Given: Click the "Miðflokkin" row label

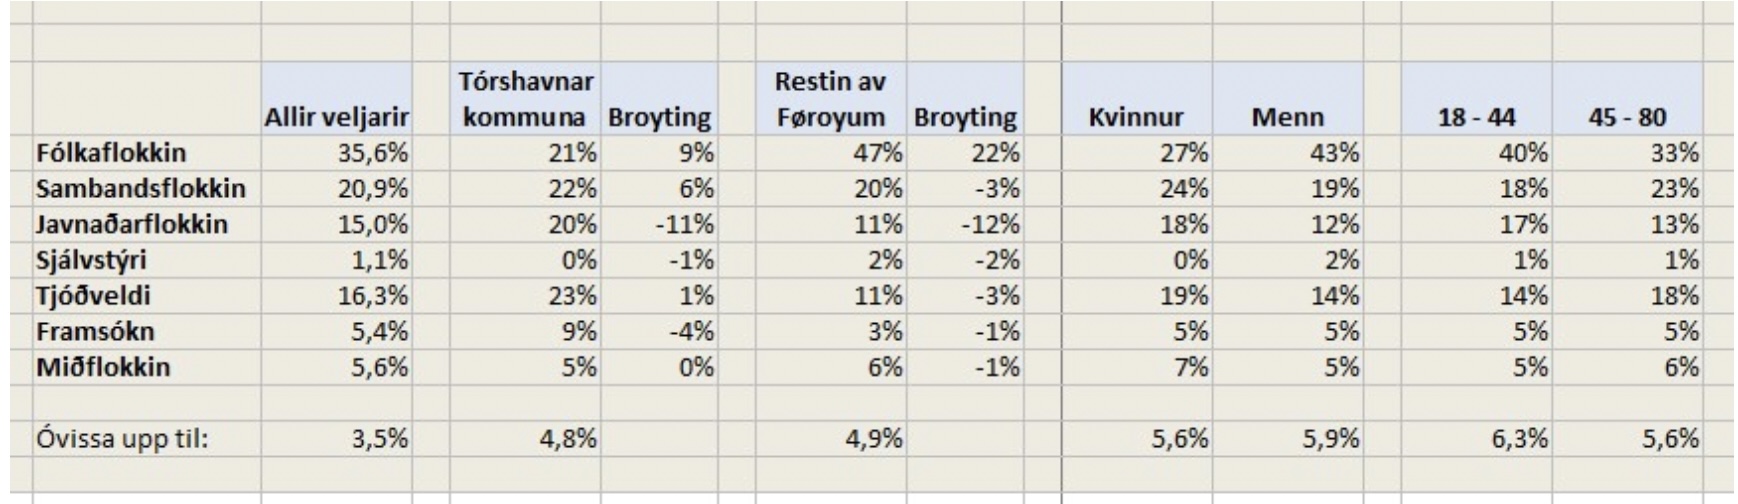Looking at the screenshot, I should [104, 367].
